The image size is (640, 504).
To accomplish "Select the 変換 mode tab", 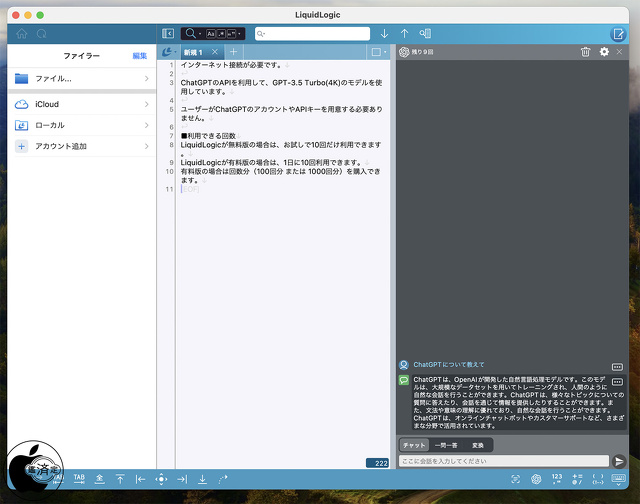I will pyautogui.click(x=478, y=445).
